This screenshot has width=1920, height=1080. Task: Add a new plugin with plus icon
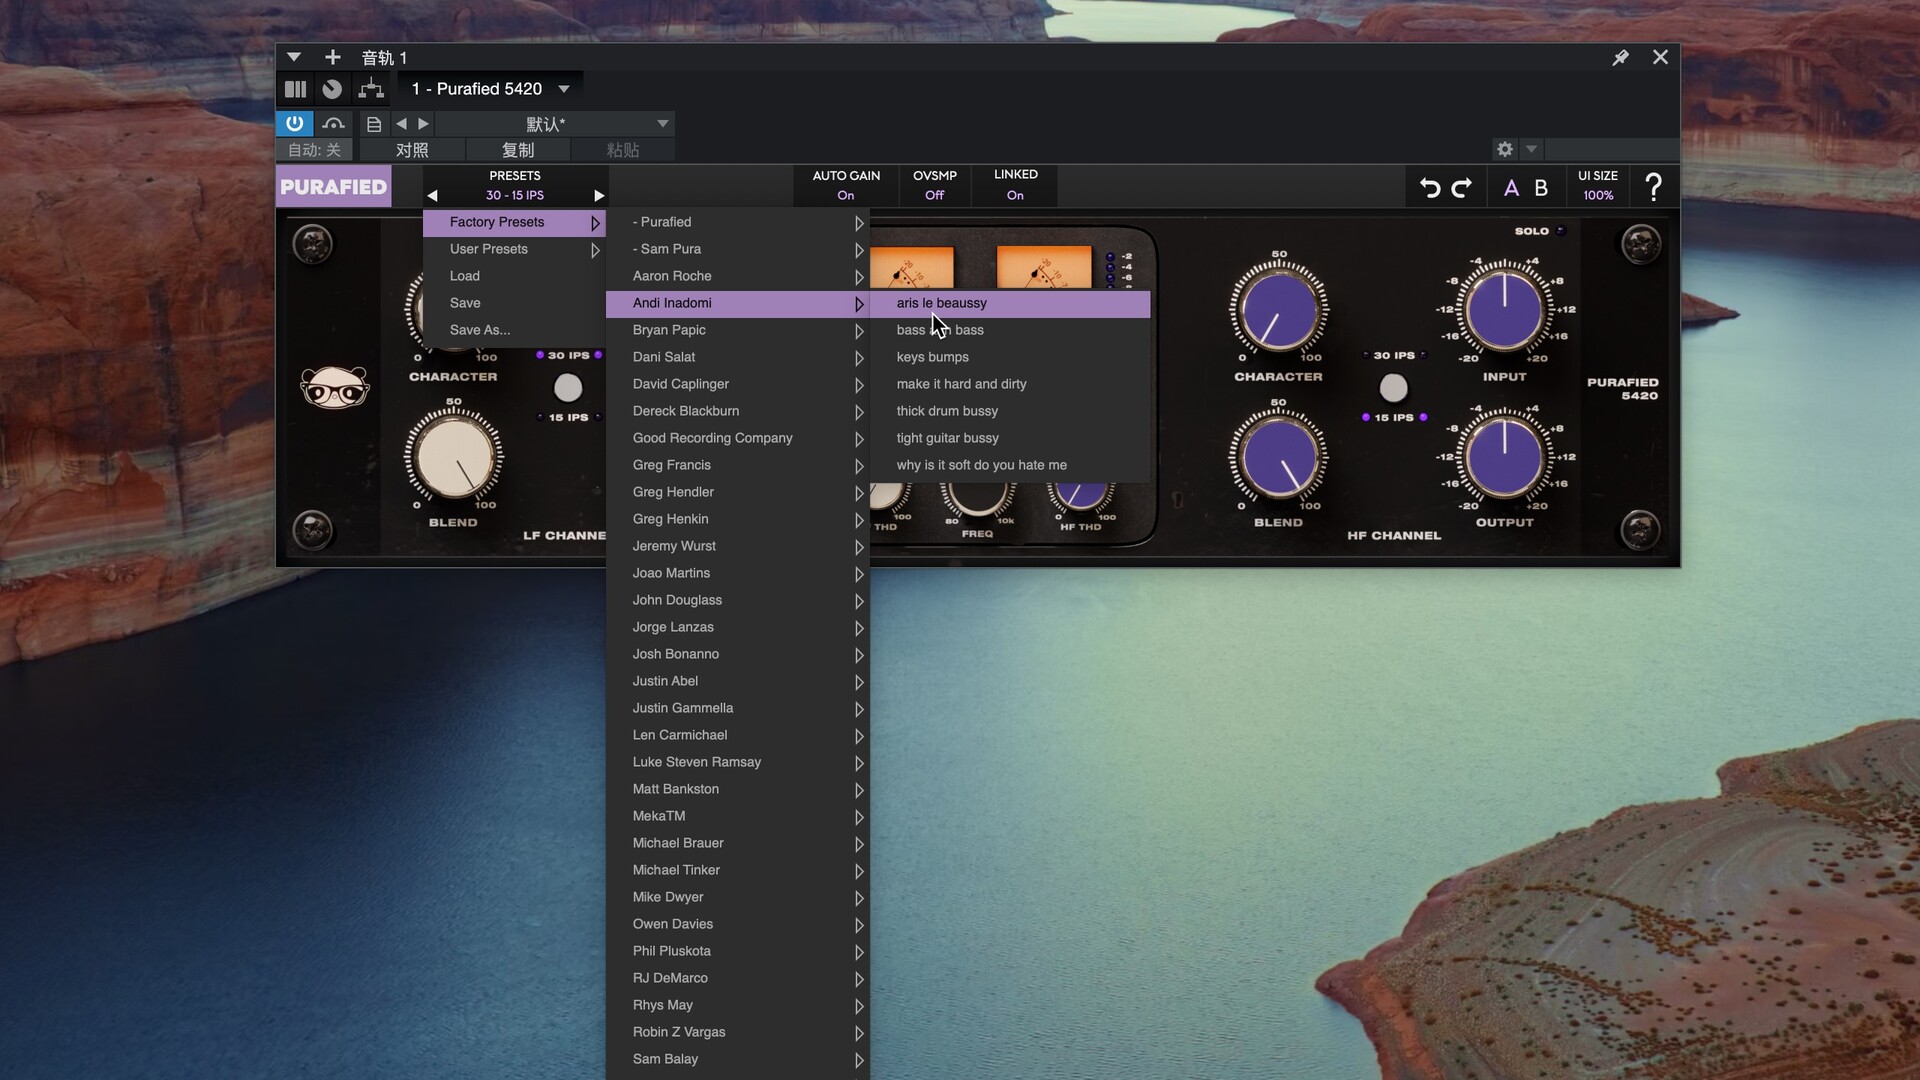click(x=333, y=58)
